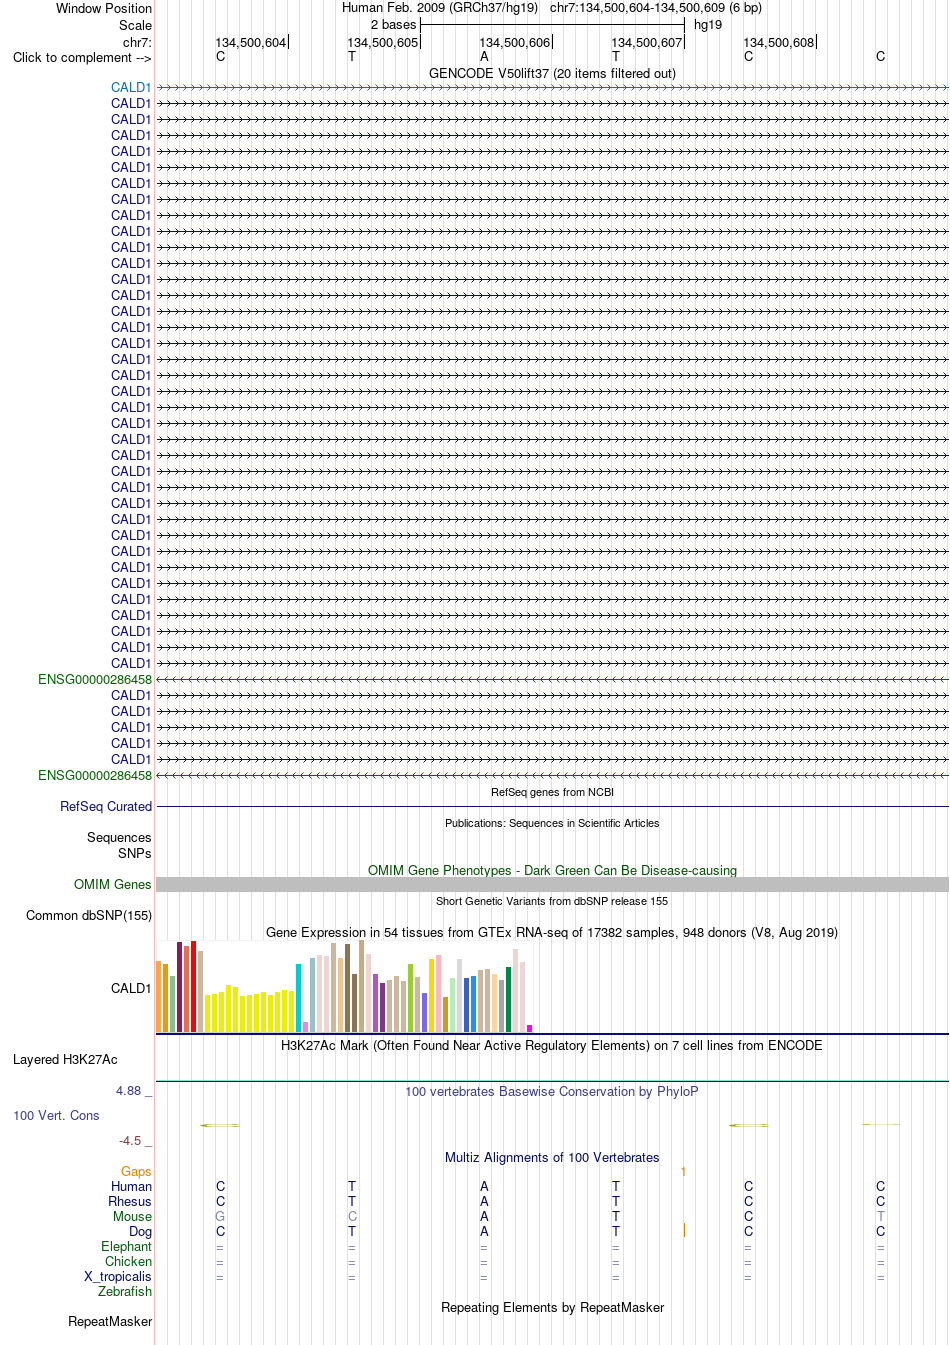
Task: Click the CALD1 label beside the GTEx bar chart
Action: pyautogui.click(x=131, y=989)
